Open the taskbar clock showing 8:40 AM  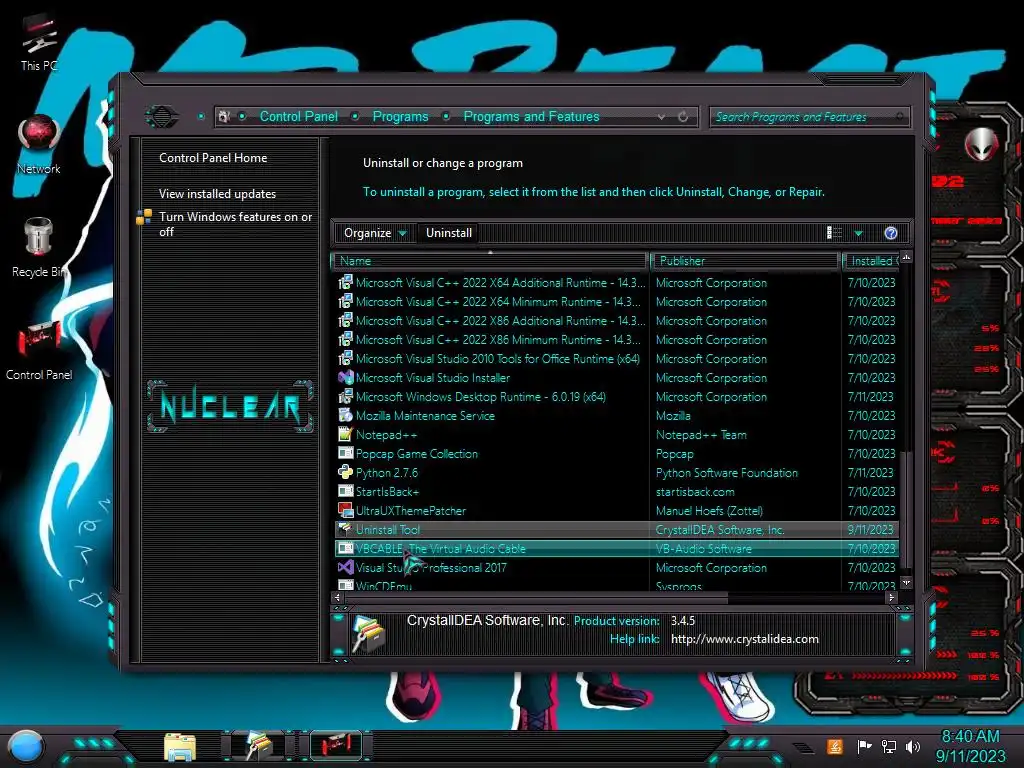click(x=970, y=746)
